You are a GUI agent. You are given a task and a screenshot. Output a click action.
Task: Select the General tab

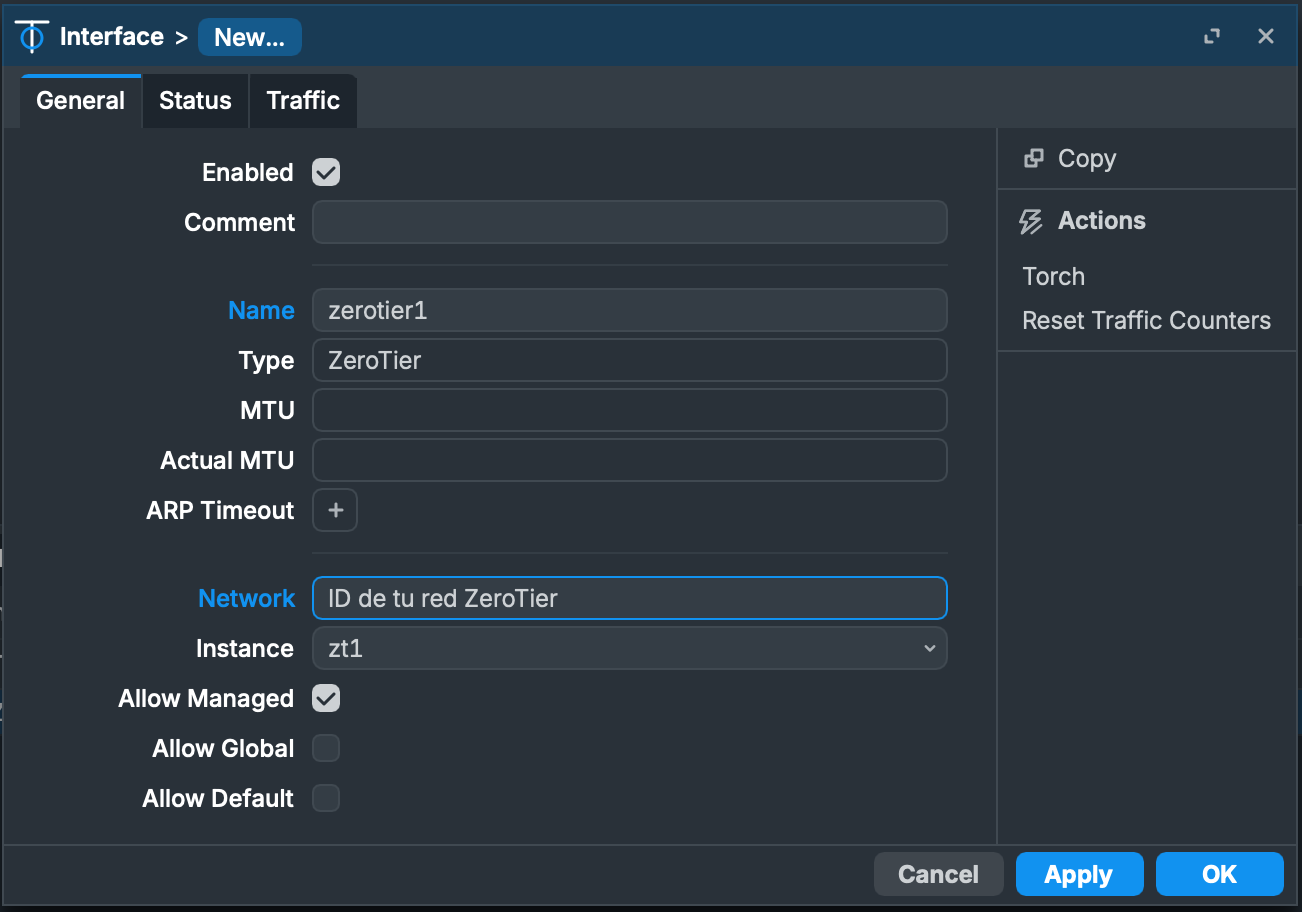[x=81, y=101]
